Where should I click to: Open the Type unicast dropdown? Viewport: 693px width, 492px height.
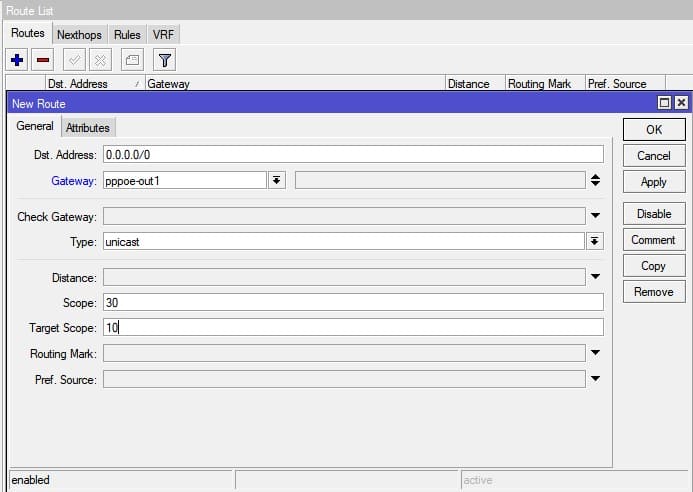click(x=595, y=241)
